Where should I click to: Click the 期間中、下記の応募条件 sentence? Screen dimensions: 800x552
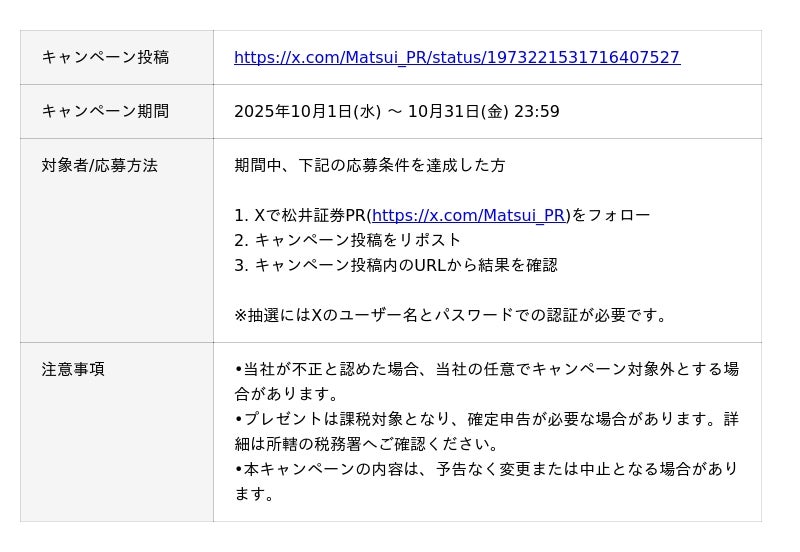point(370,166)
